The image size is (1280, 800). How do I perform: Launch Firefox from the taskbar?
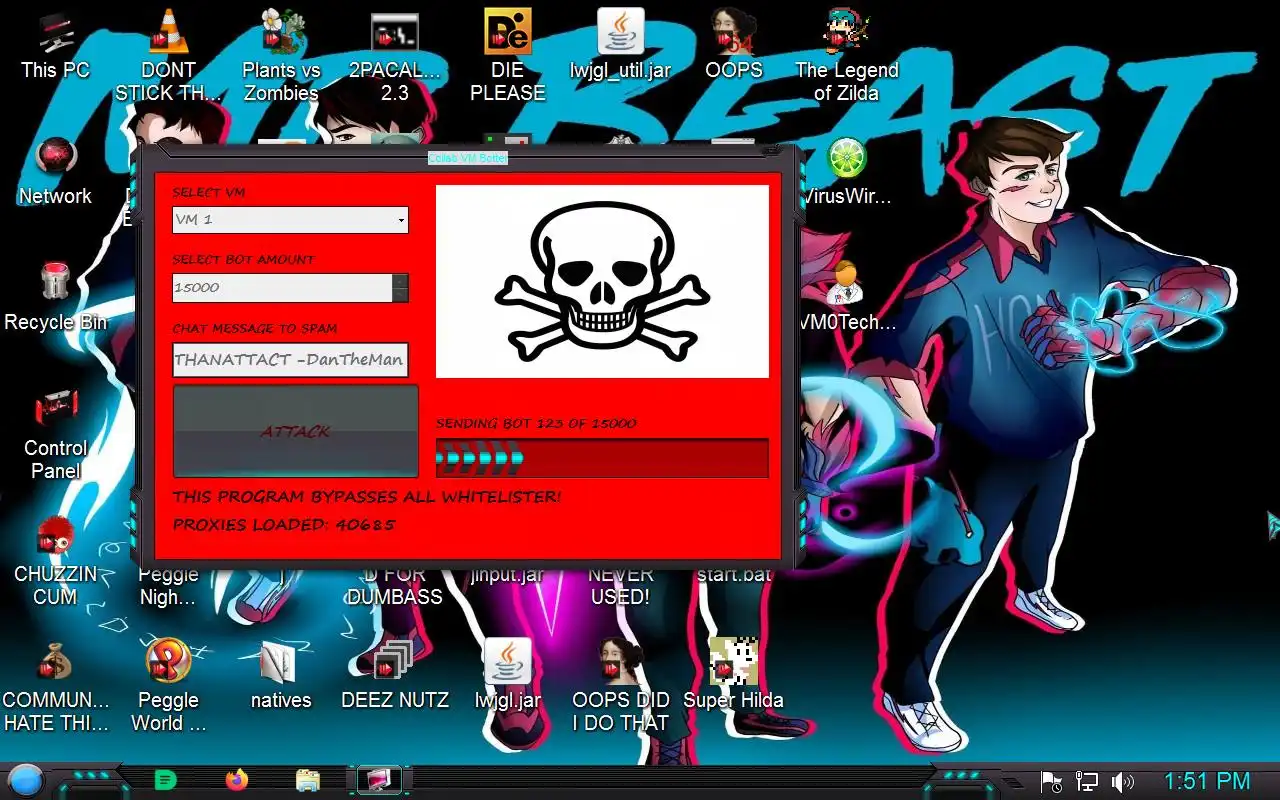(x=237, y=780)
